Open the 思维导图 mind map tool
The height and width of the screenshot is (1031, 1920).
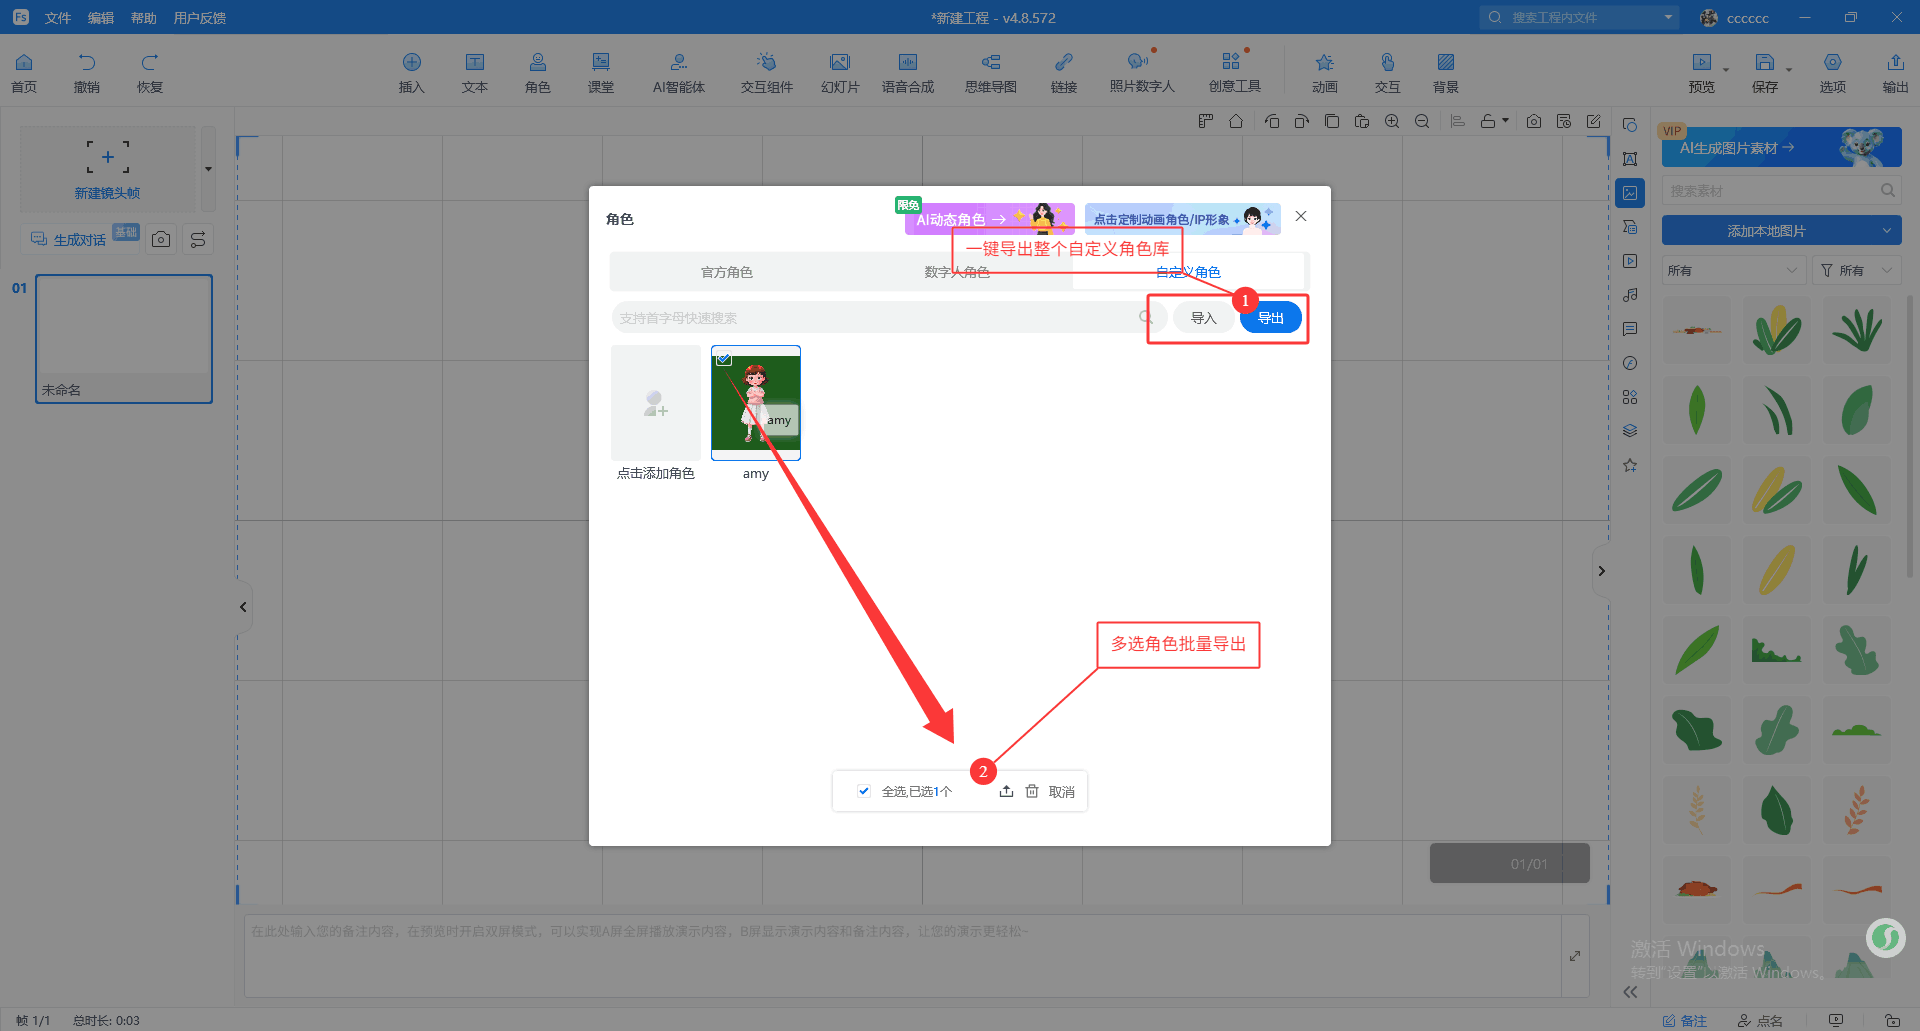click(990, 72)
